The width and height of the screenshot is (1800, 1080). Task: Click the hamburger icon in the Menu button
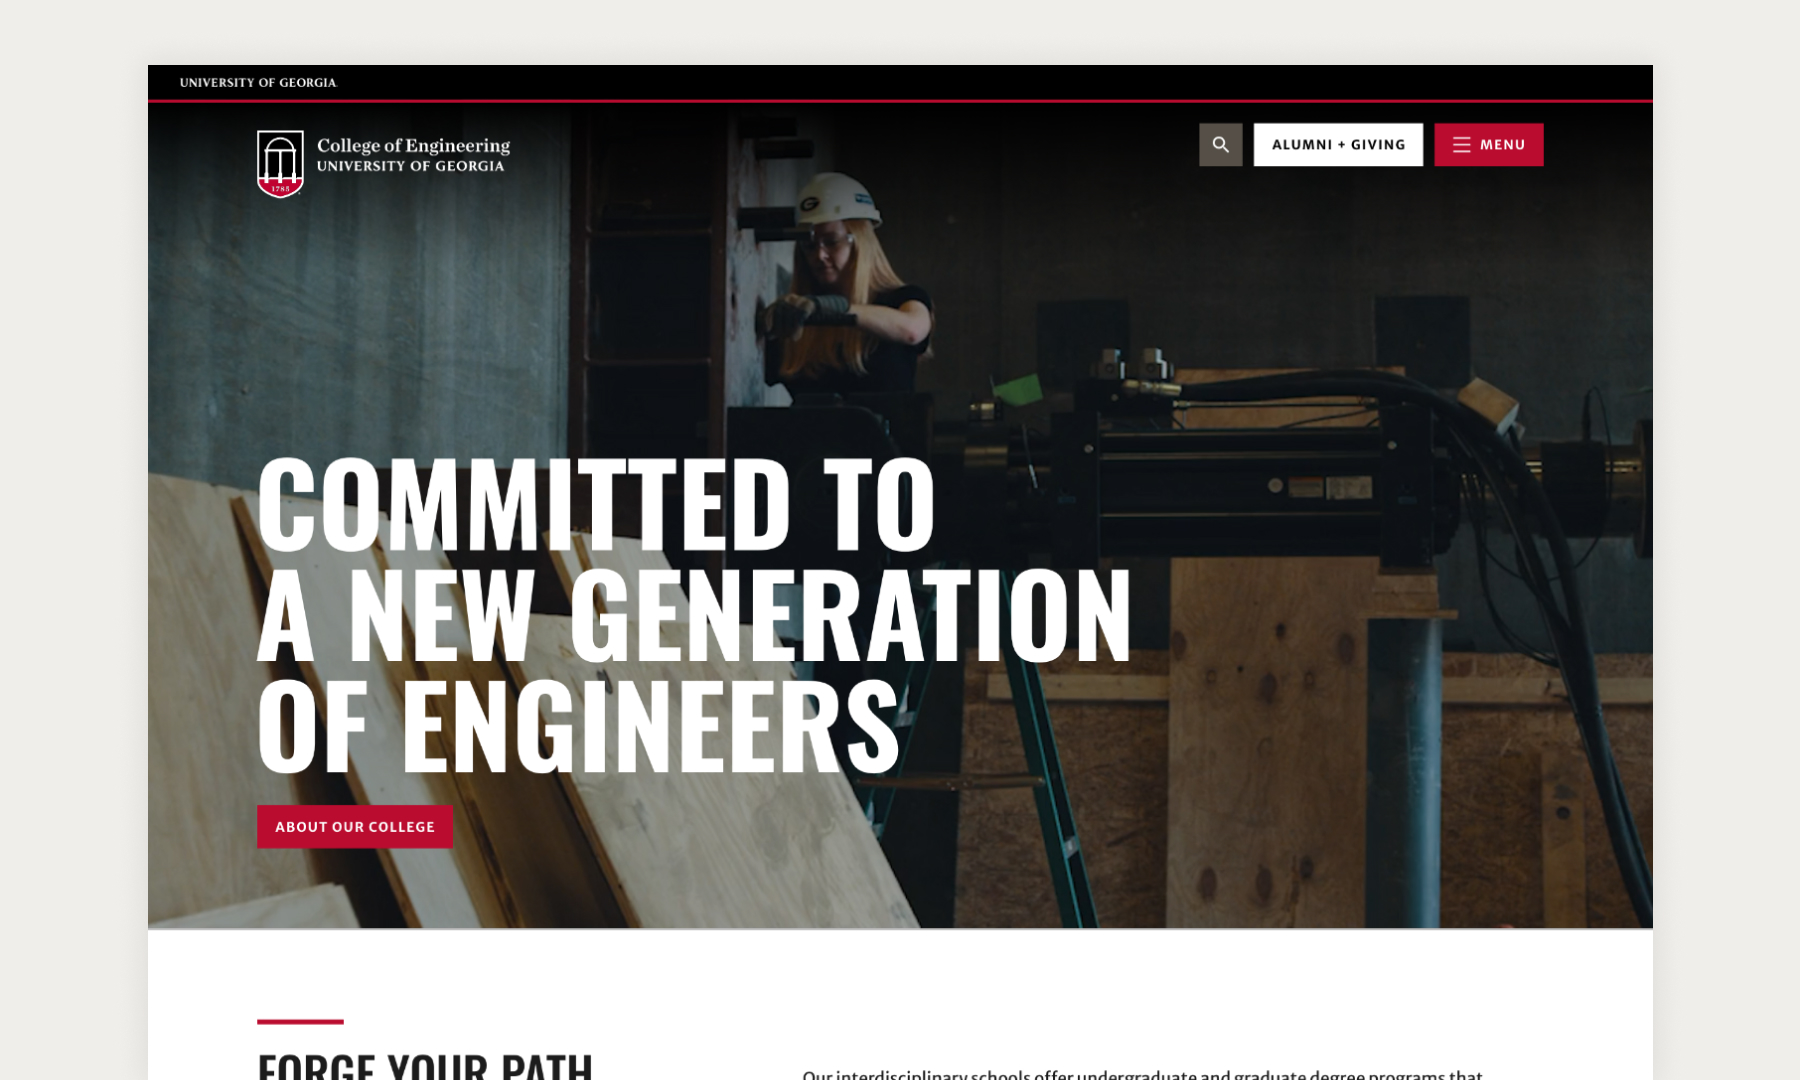1461,145
